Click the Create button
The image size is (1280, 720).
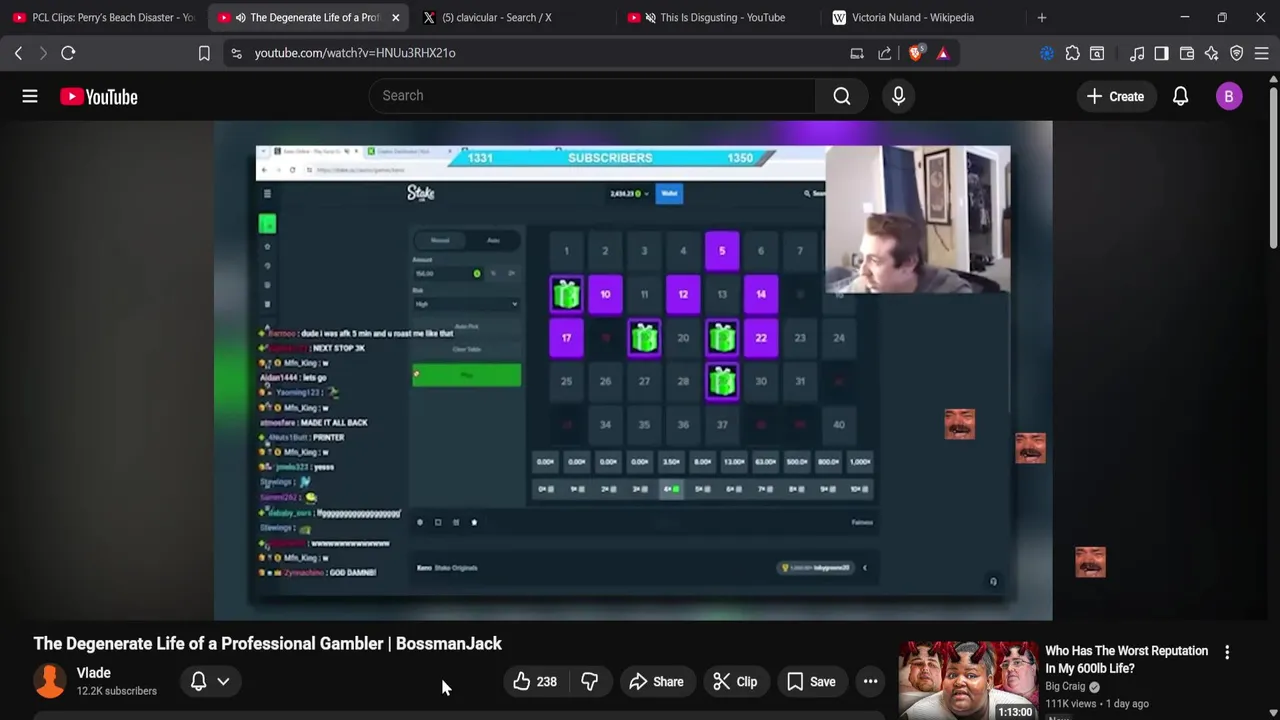click(1115, 96)
